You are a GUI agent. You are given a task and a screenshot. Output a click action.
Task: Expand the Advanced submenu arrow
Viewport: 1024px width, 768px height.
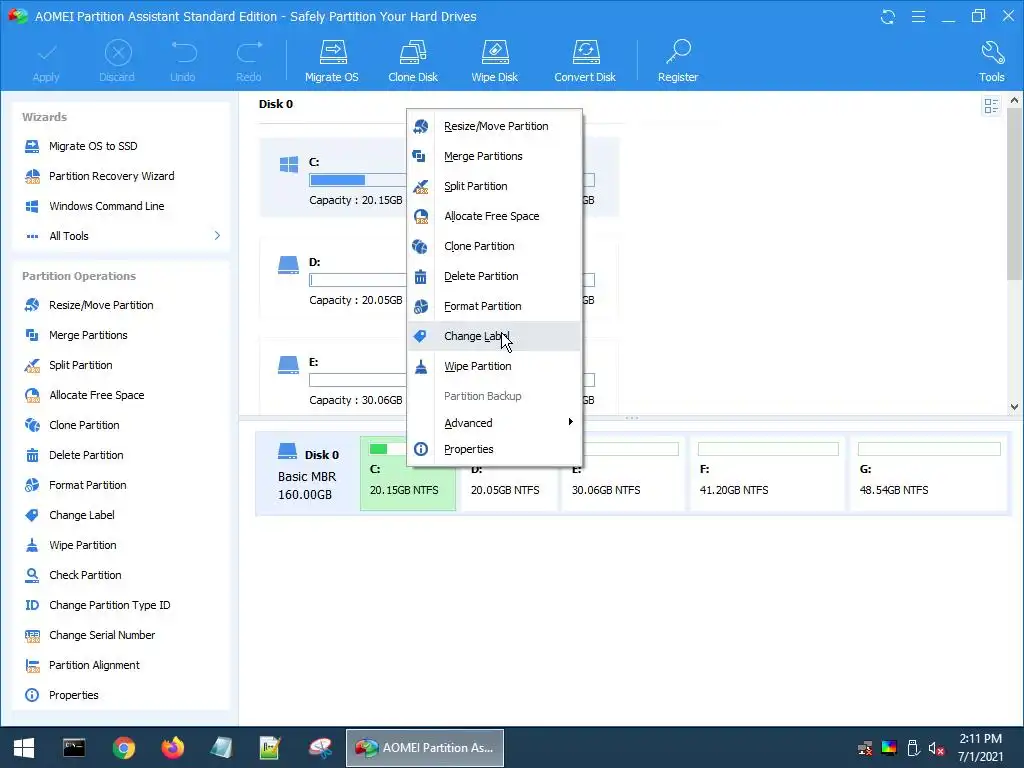(570, 422)
